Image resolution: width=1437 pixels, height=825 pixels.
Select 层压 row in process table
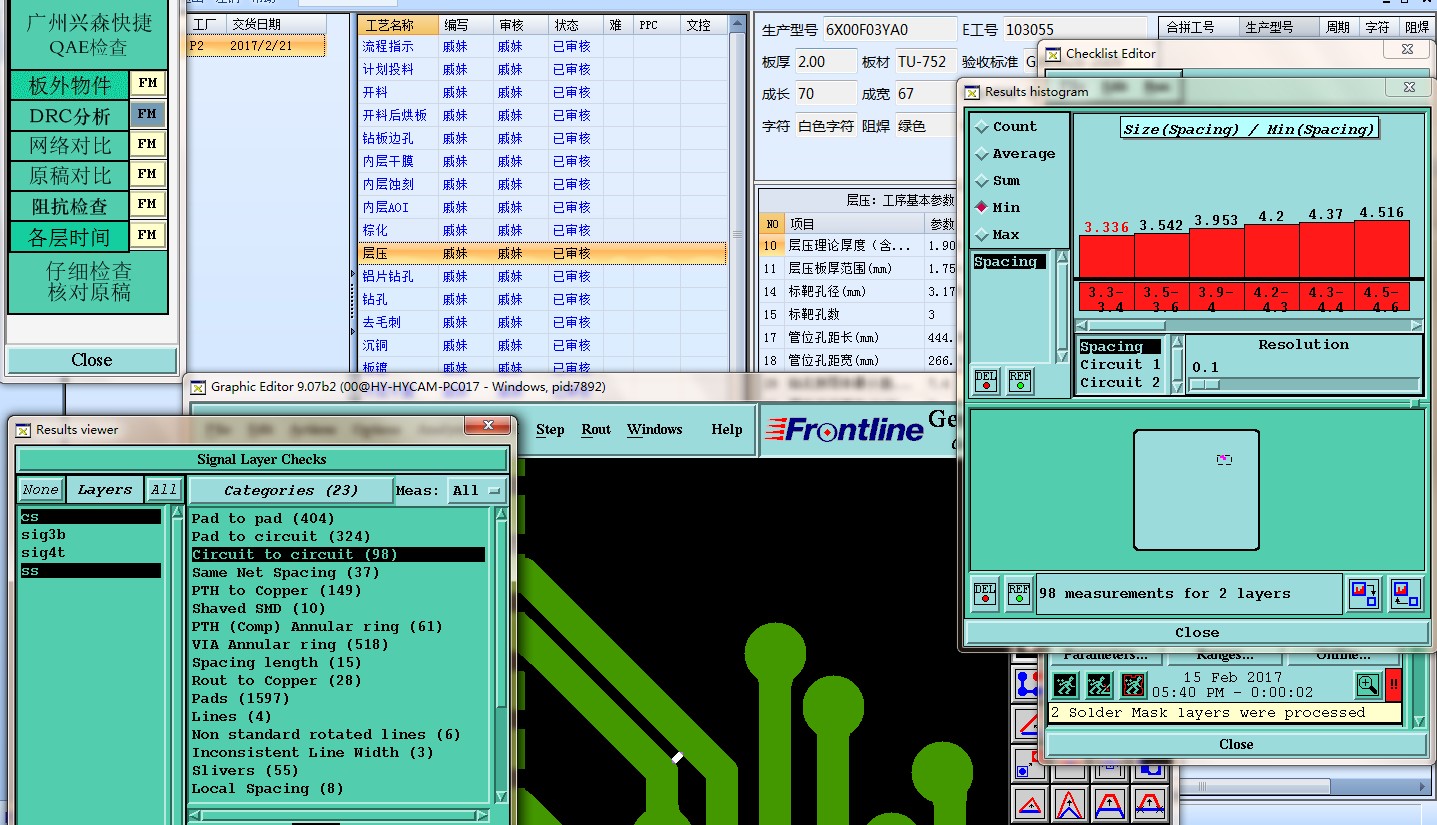tap(542, 253)
